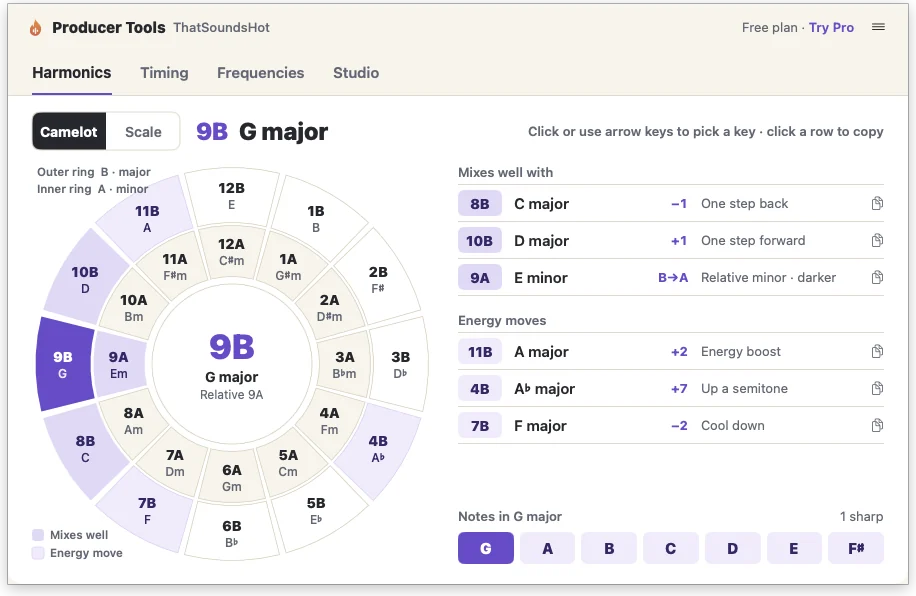Select 1B B wheel segment
The width and height of the screenshot is (916, 596).
click(315, 219)
